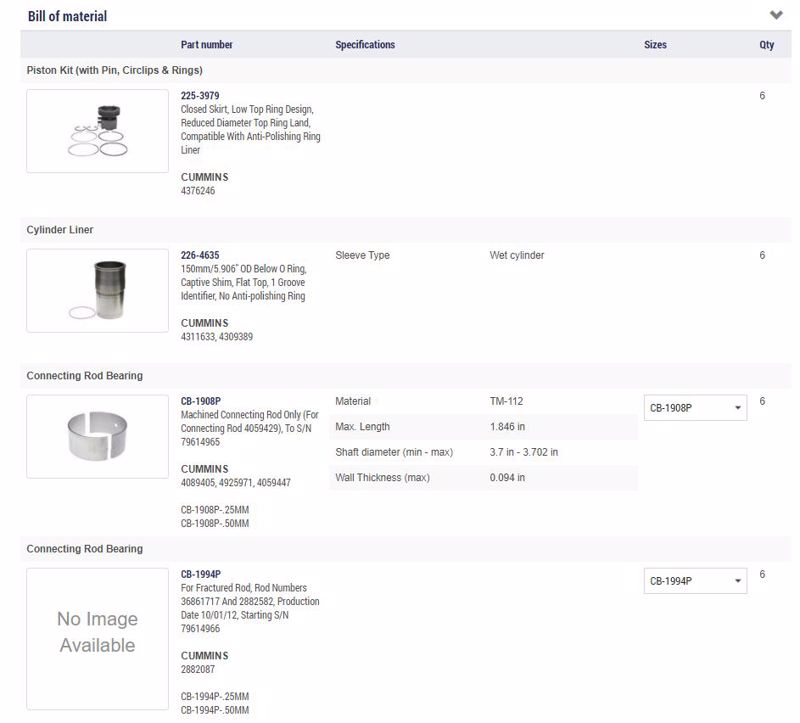Viewport: 800px width, 723px height.
Task: Click the CB-1994P fractured rod description
Action: 250,608
